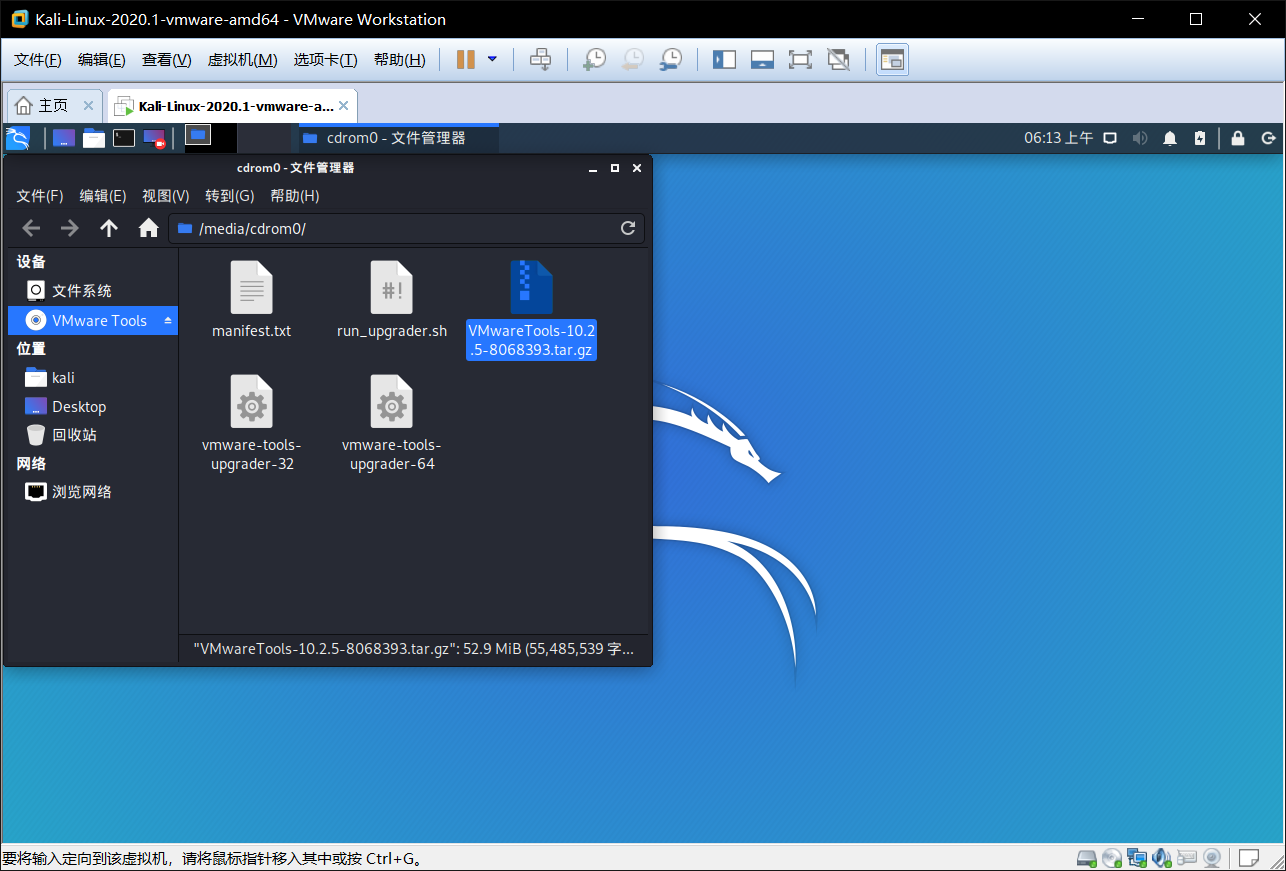Launch file manager from the Kali panel
Viewport: 1286px width, 871px height.
coord(94,138)
